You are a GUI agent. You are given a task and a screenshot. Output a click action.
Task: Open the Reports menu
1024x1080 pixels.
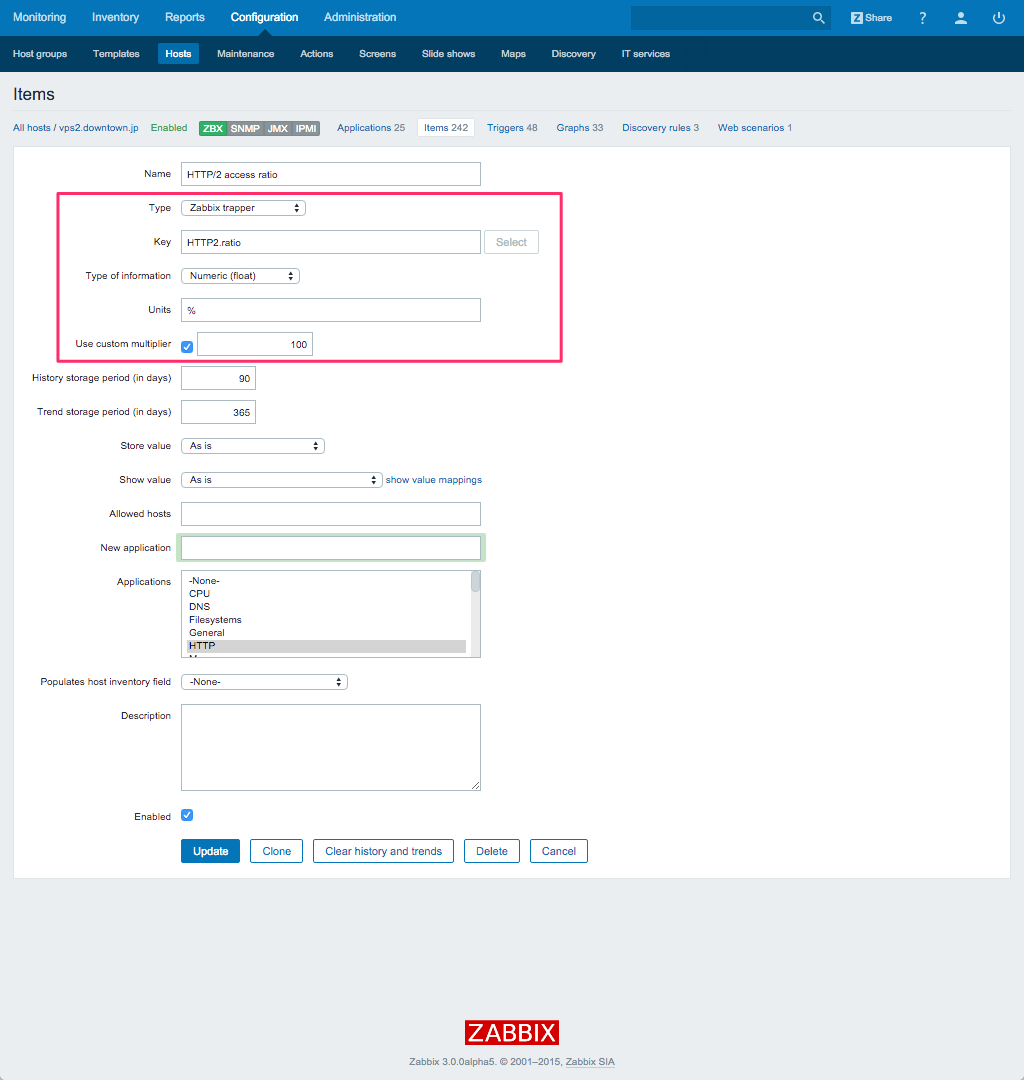click(185, 17)
